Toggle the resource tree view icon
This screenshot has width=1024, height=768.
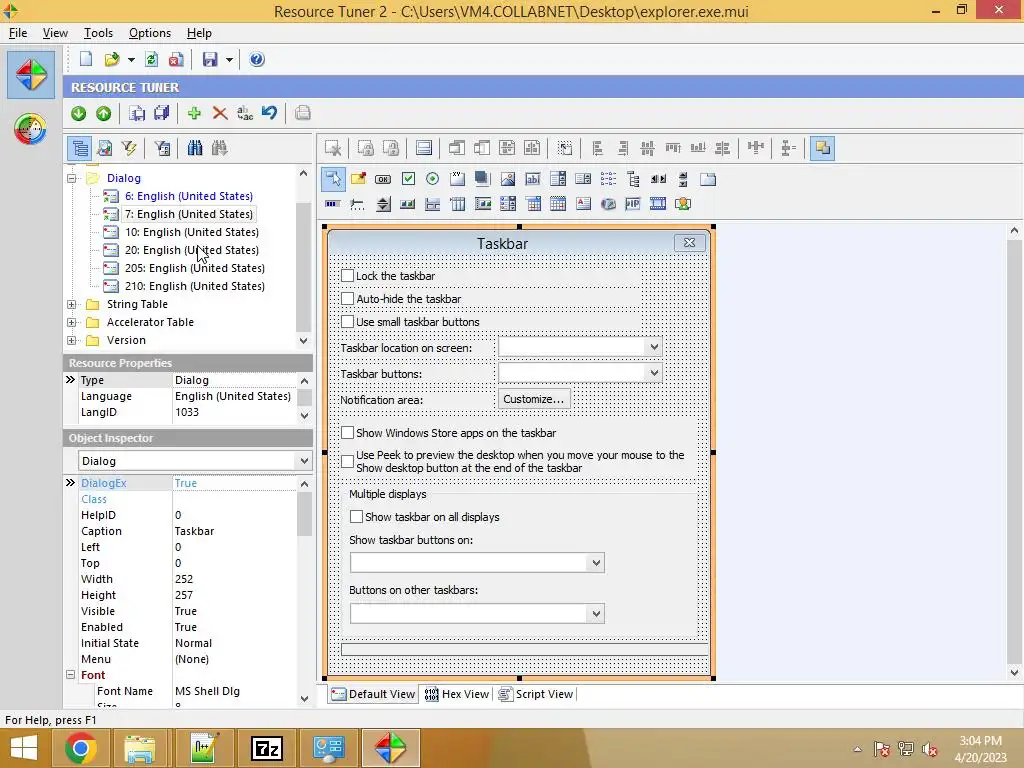80,148
